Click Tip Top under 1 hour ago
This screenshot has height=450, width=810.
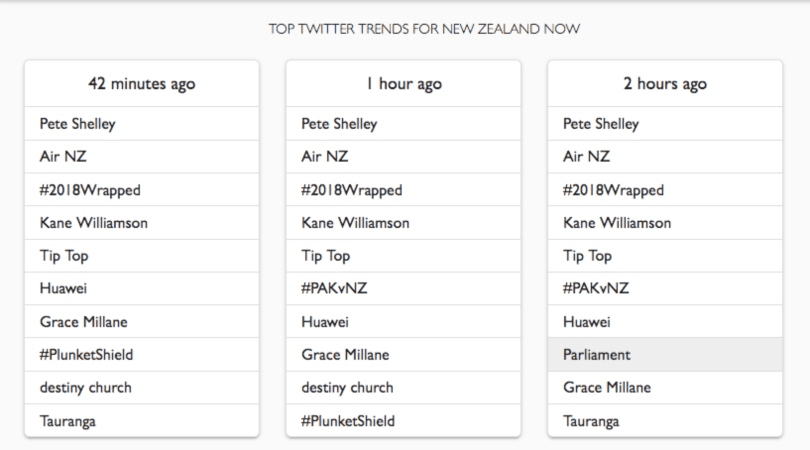(326, 256)
